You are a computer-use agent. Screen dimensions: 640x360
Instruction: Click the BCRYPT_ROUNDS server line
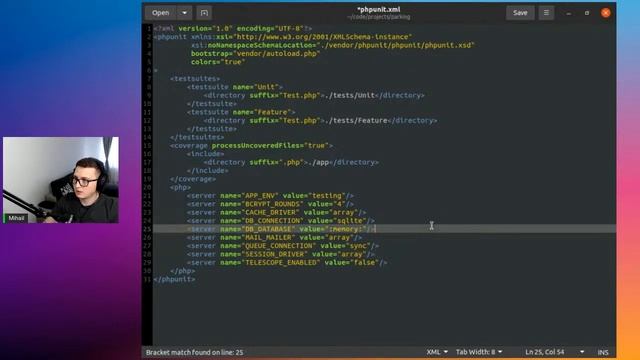coord(270,204)
